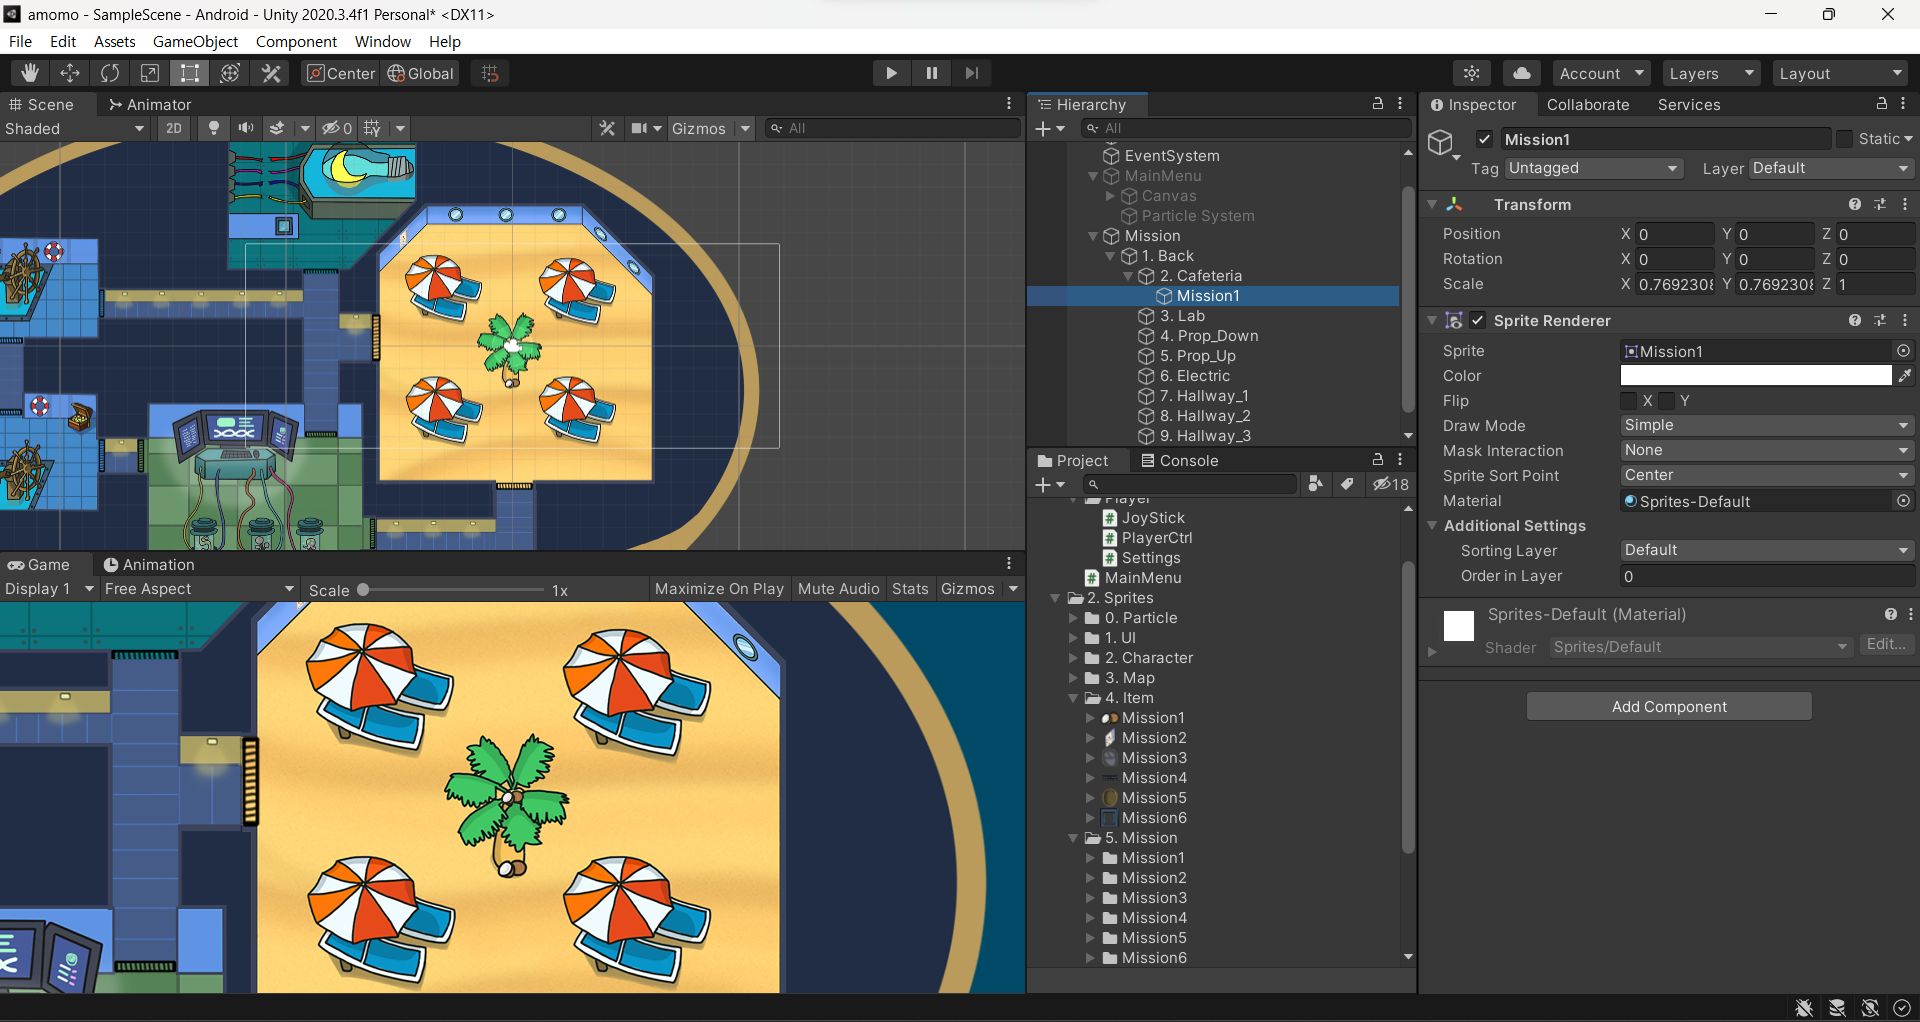Toggle Maximize On Play
The width and height of the screenshot is (1920, 1022).
click(719, 589)
